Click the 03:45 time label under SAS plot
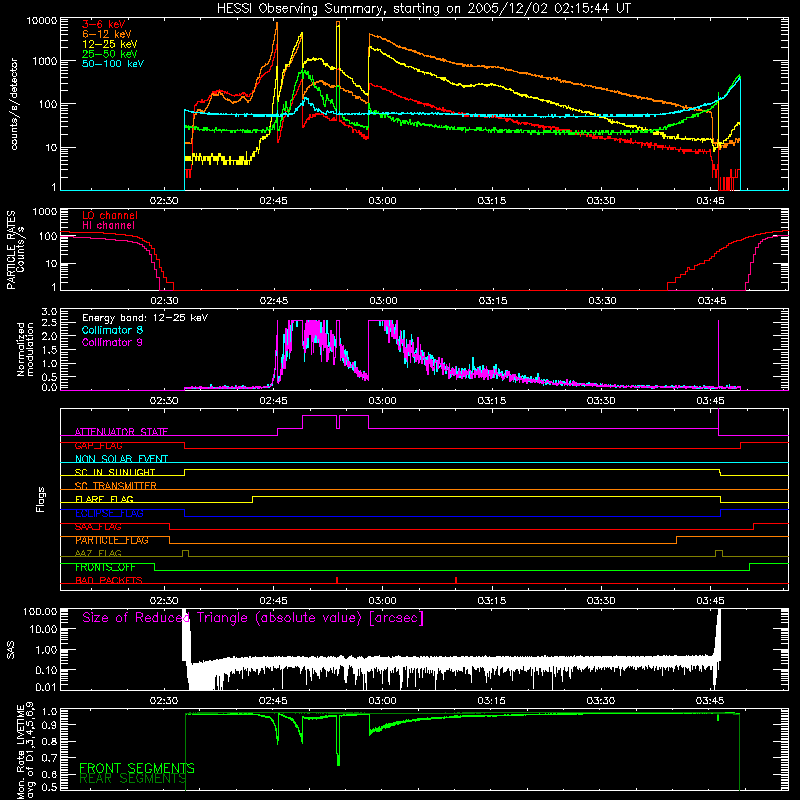The height and width of the screenshot is (800, 800). click(x=710, y=701)
